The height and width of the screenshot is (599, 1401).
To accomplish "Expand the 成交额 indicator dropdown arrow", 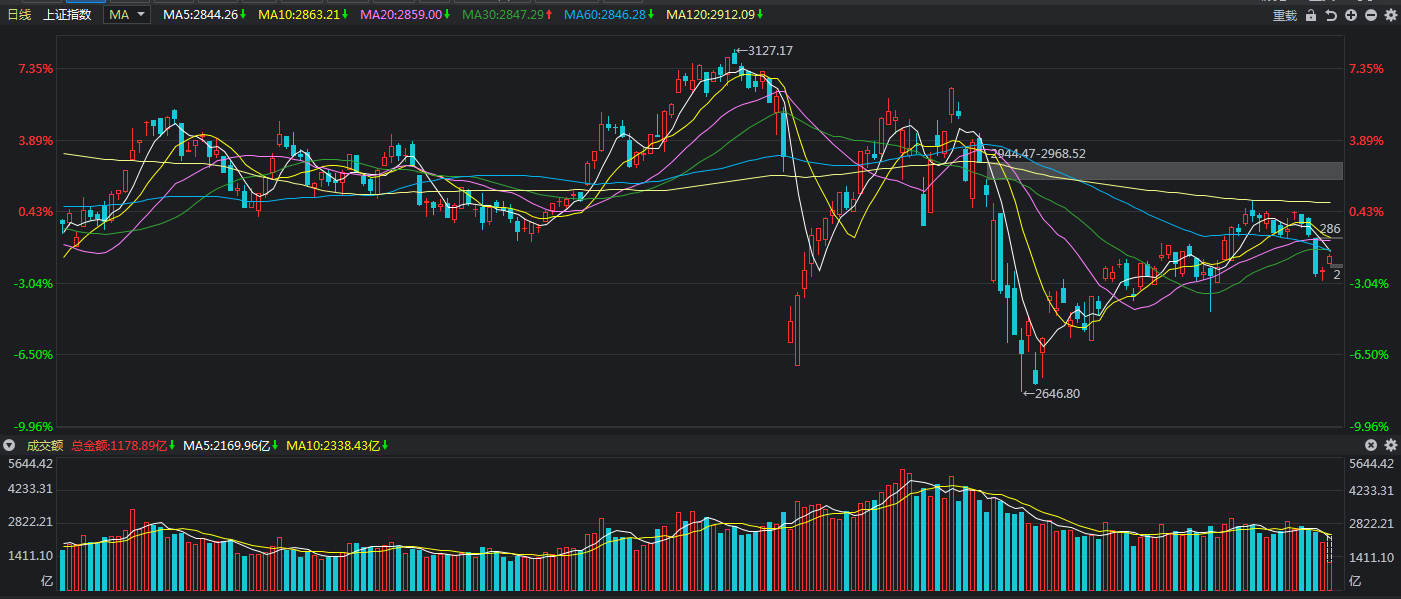I will point(10,445).
